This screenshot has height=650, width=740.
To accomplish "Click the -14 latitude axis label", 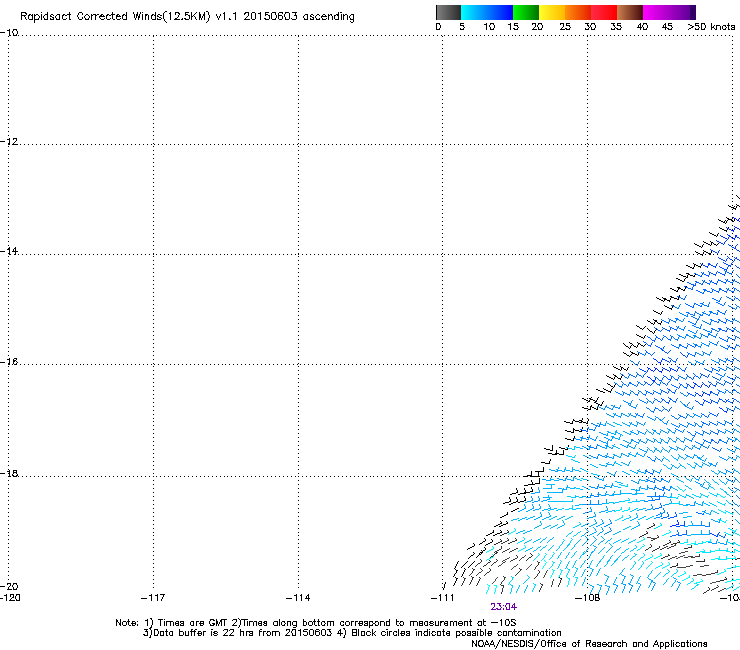I will (9, 251).
